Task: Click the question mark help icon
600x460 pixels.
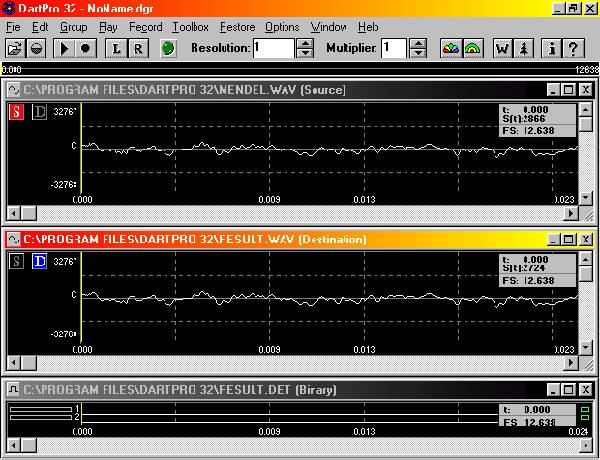Action: [x=573, y=48]
